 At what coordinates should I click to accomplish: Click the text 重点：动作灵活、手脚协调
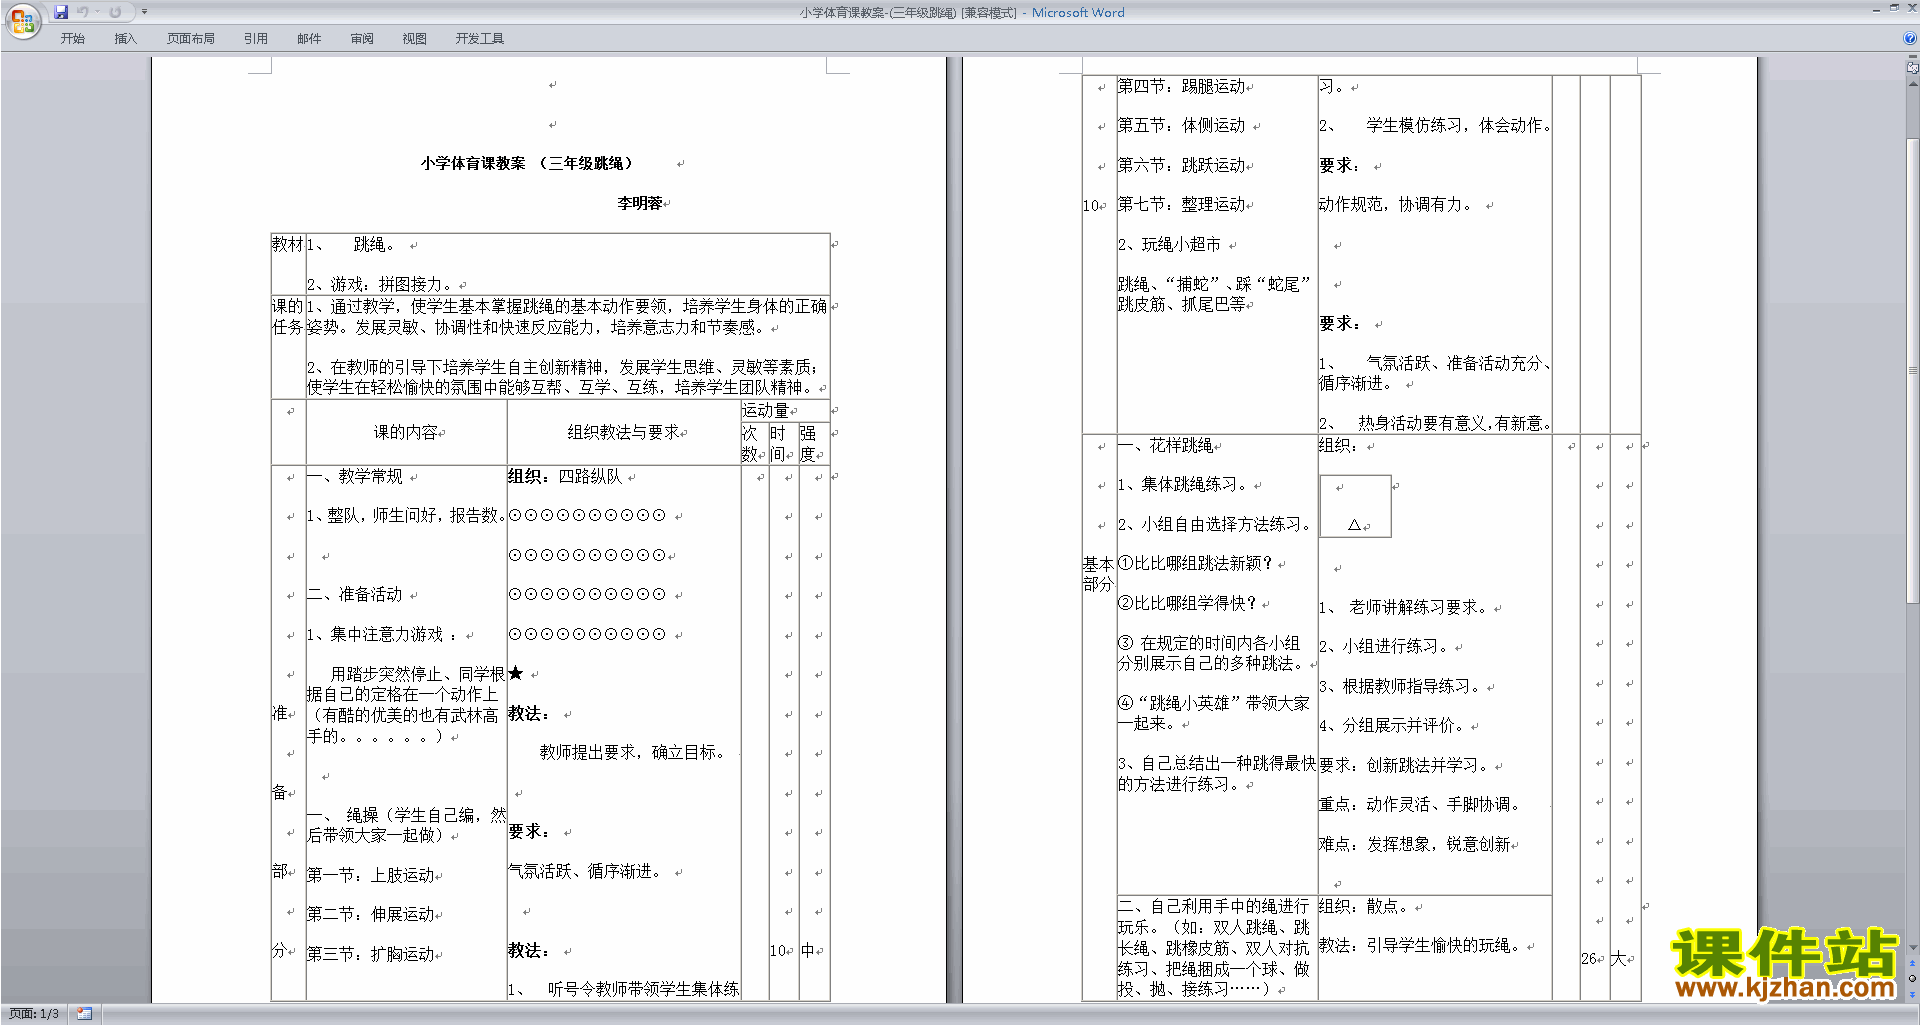tap(1419, 804)
